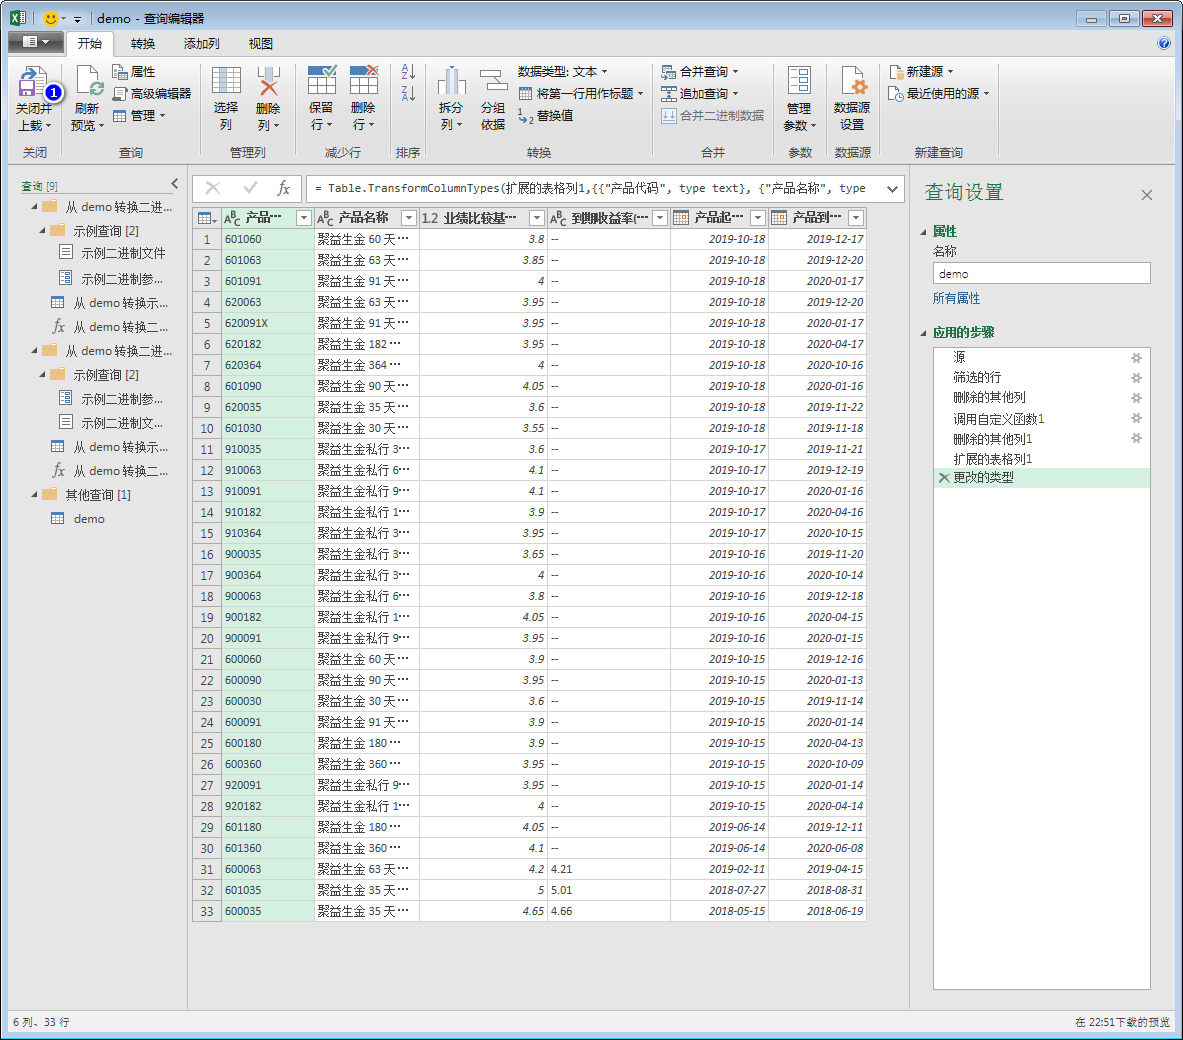Open the Recent Sources (最近使用的源) dropdown
Viewport: 1183px width, 1040px height.
939,94
